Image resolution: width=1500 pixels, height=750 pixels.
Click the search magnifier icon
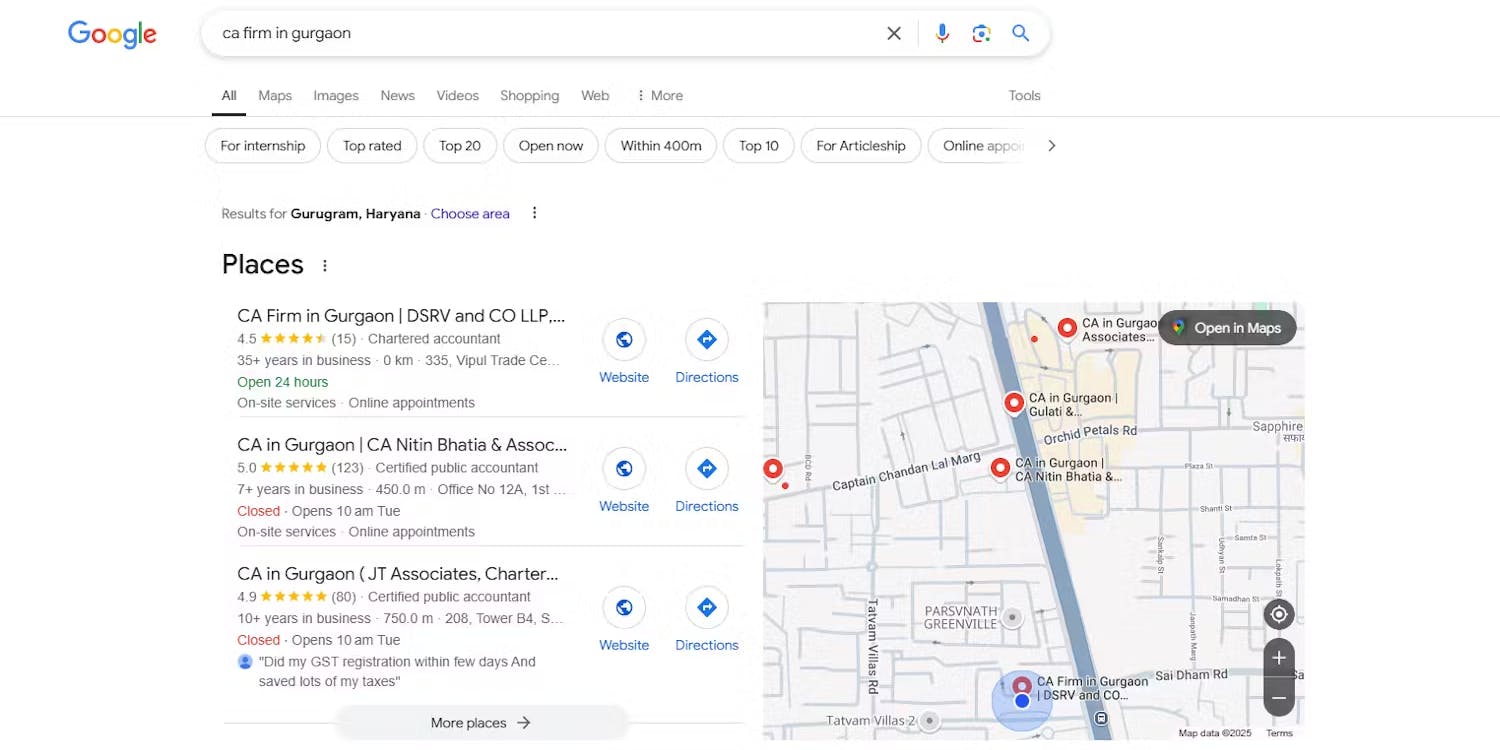tap(1020, 32)
